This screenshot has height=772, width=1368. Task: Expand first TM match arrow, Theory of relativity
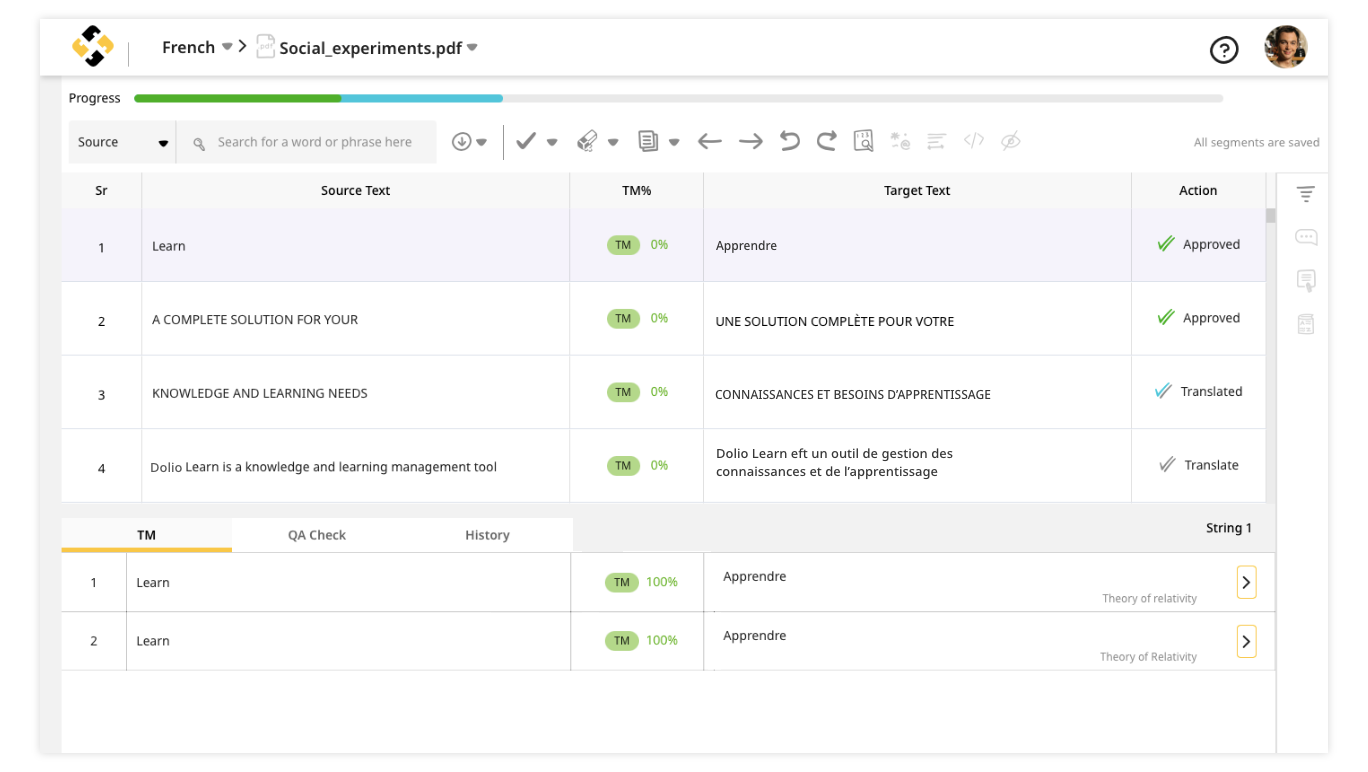click(x=1246, y=582)
